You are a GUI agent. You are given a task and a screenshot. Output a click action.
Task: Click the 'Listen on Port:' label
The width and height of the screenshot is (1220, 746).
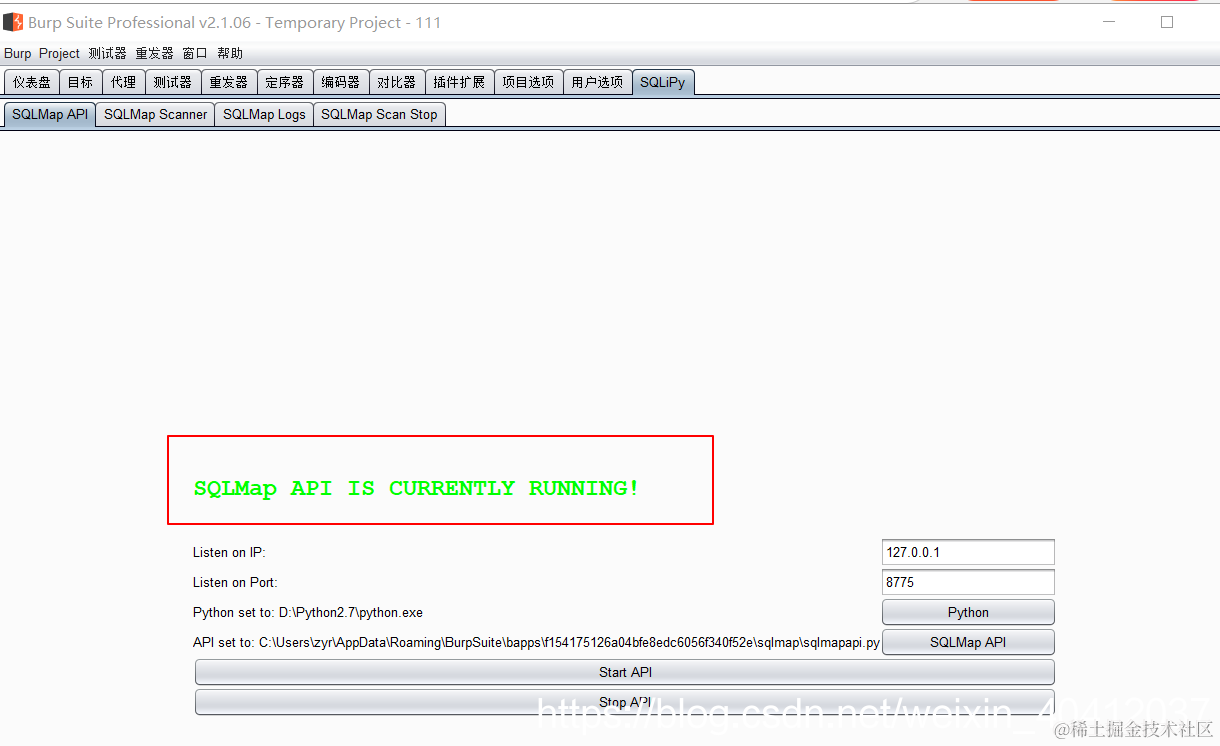[235, 582]
